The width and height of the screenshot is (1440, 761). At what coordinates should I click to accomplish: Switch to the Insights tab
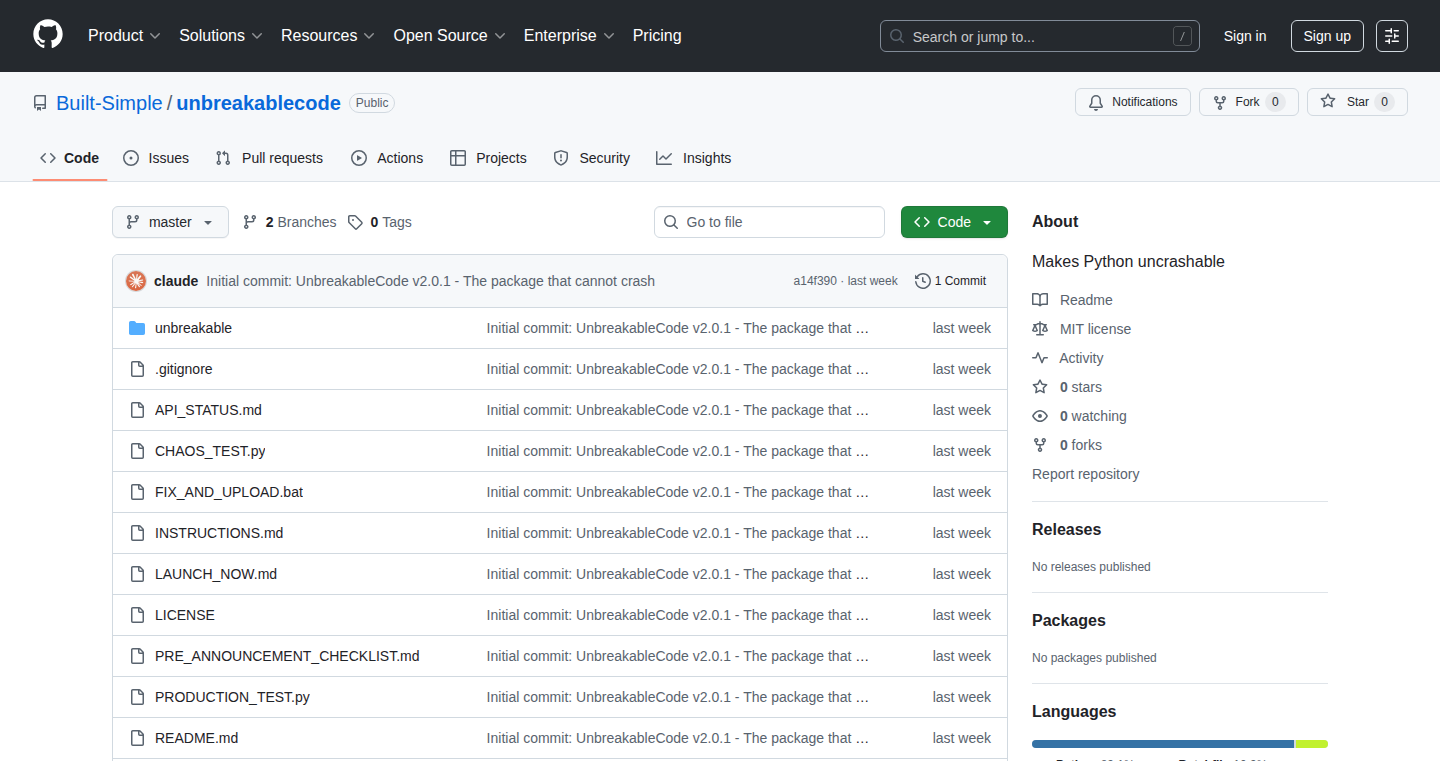click(x=694, y=158)
